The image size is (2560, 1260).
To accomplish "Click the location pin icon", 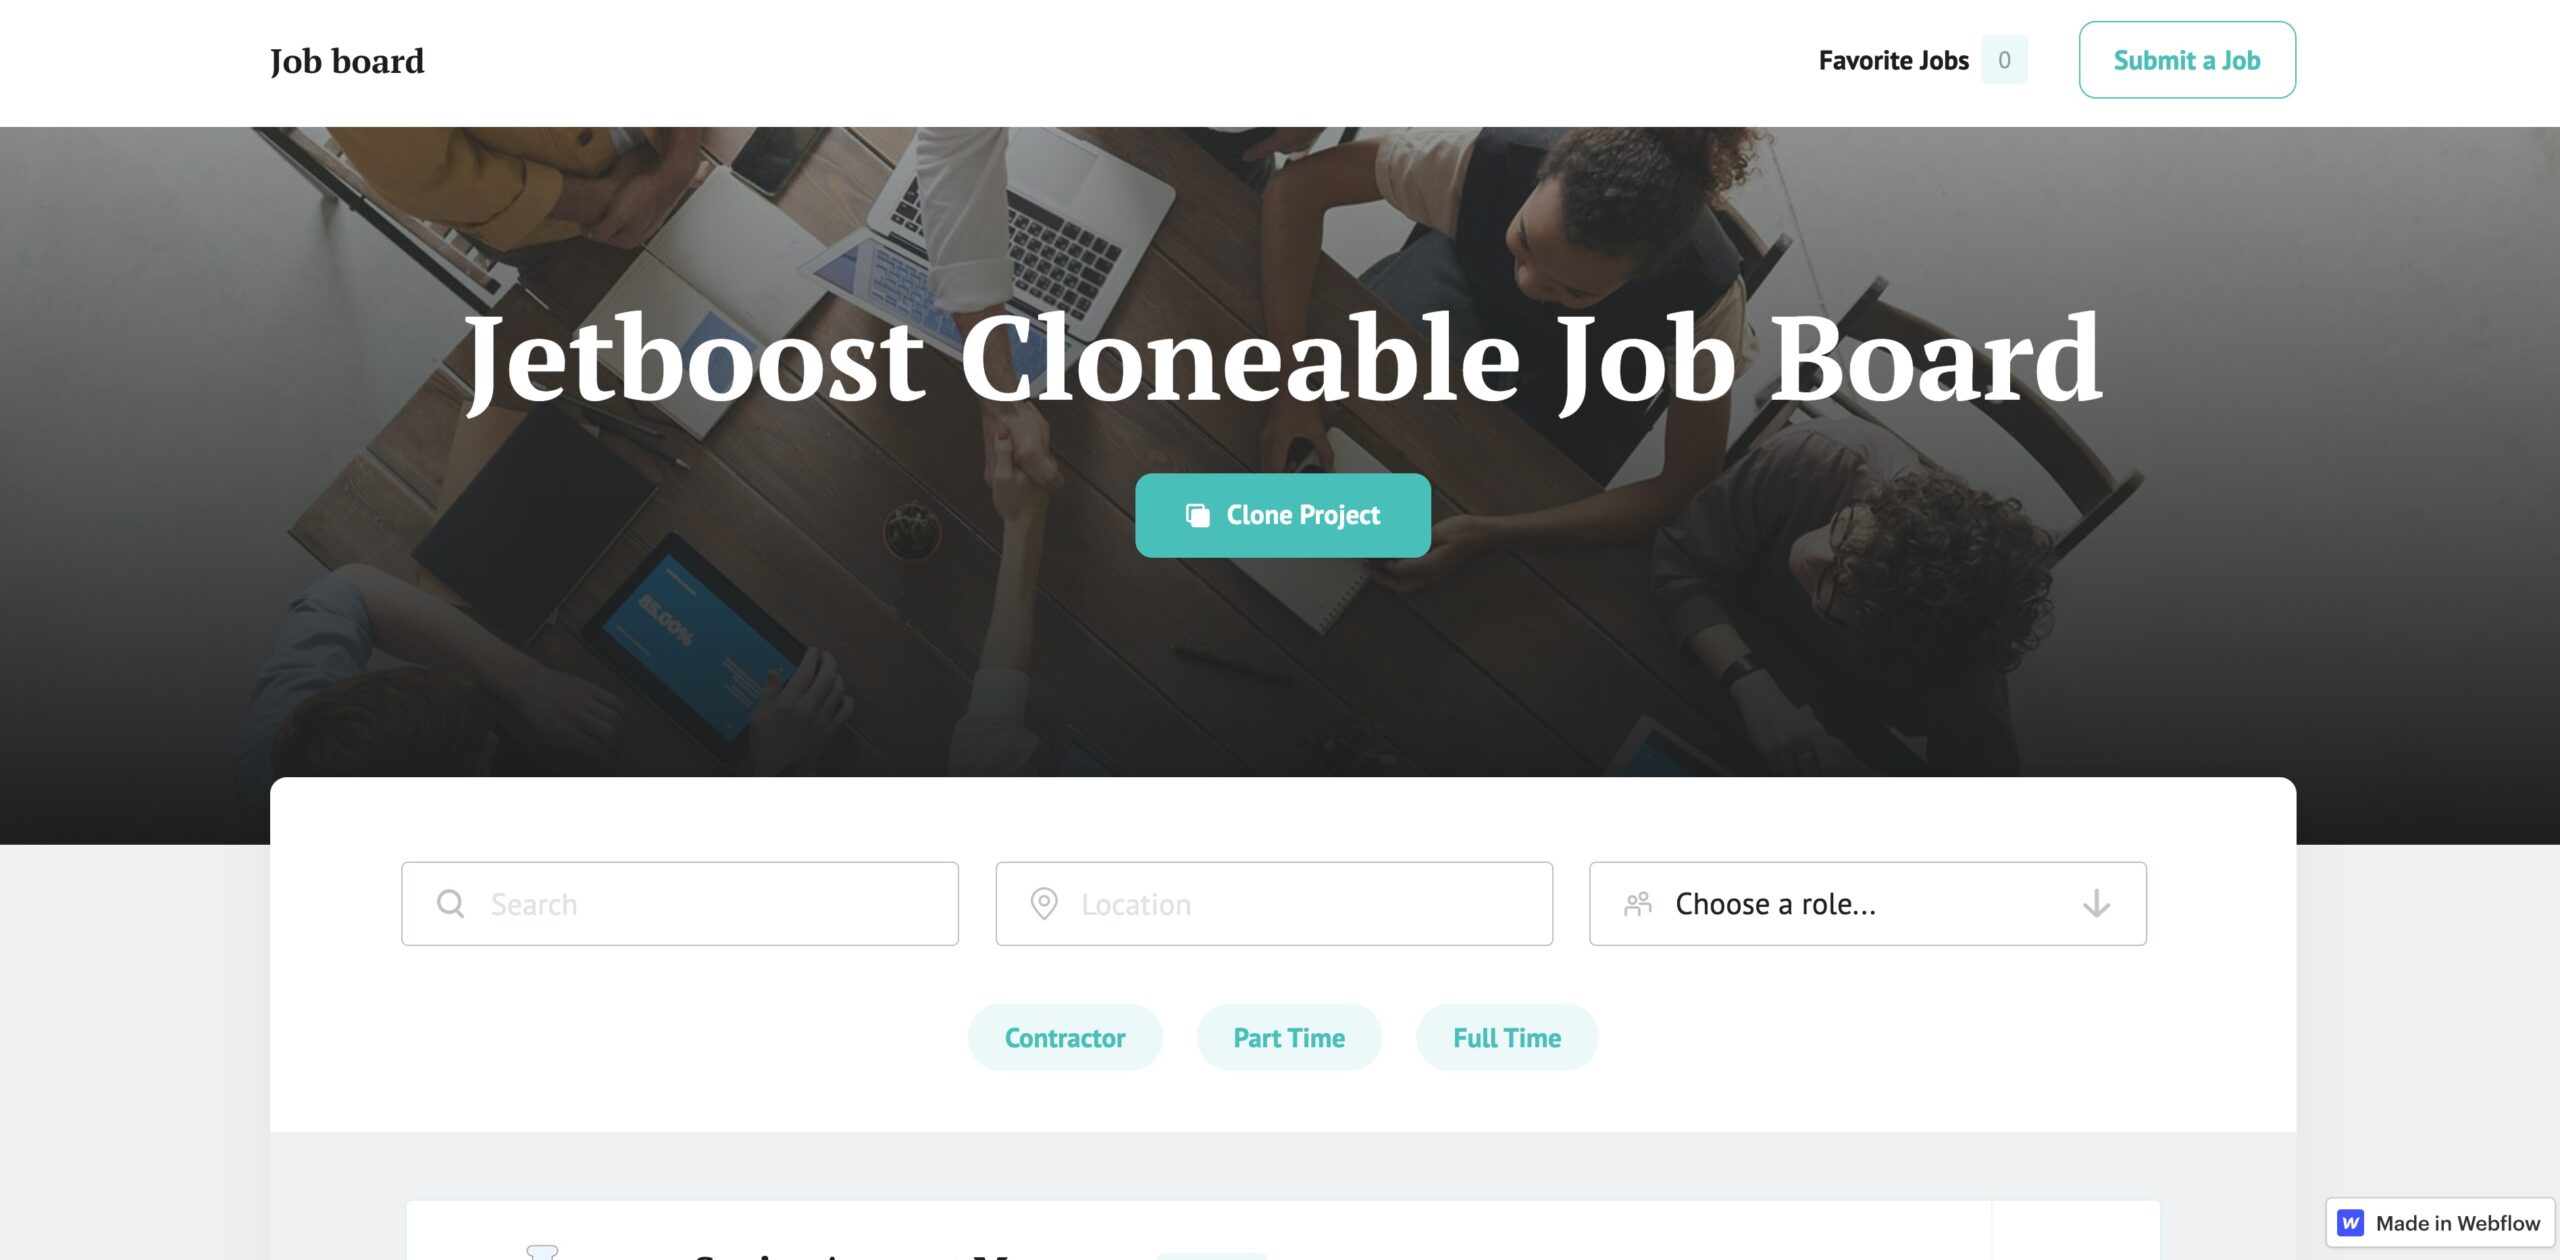I will coord(1042,903).
